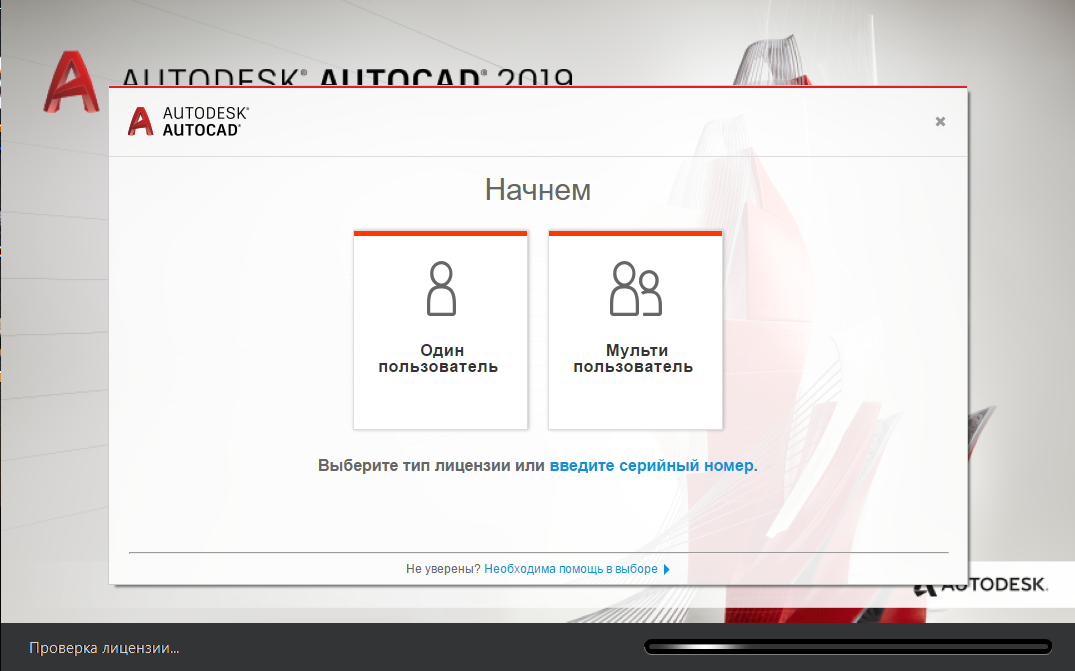Select the Мульти пользователь license card
This screenshot has height=671, width=1075.
(x=636, y=330)
